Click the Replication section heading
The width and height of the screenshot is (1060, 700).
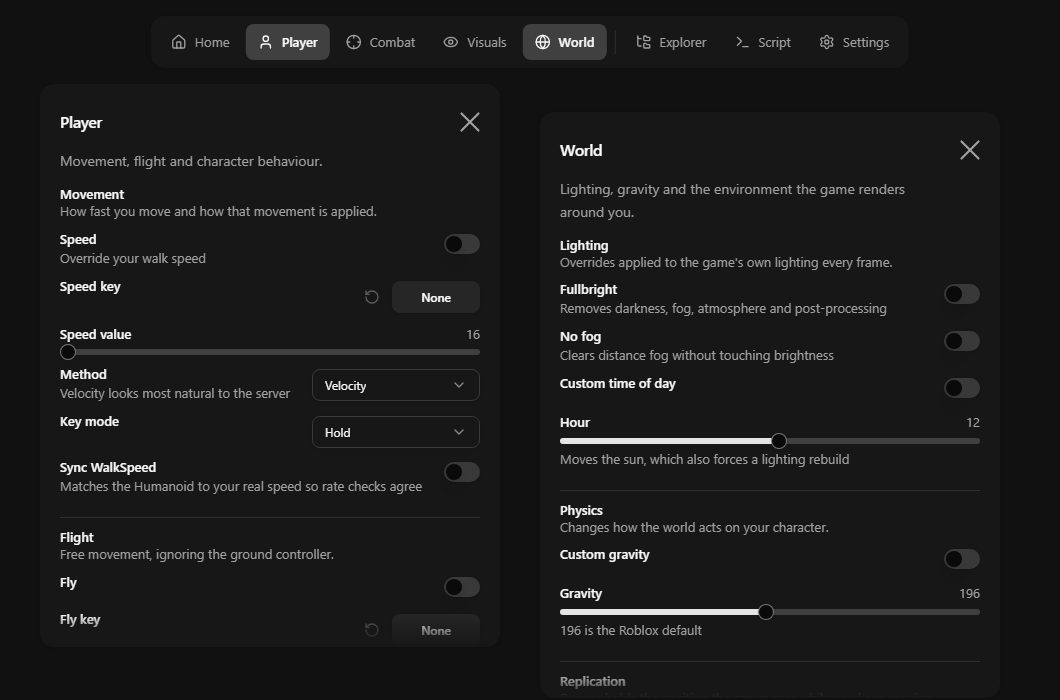(592, 682)
